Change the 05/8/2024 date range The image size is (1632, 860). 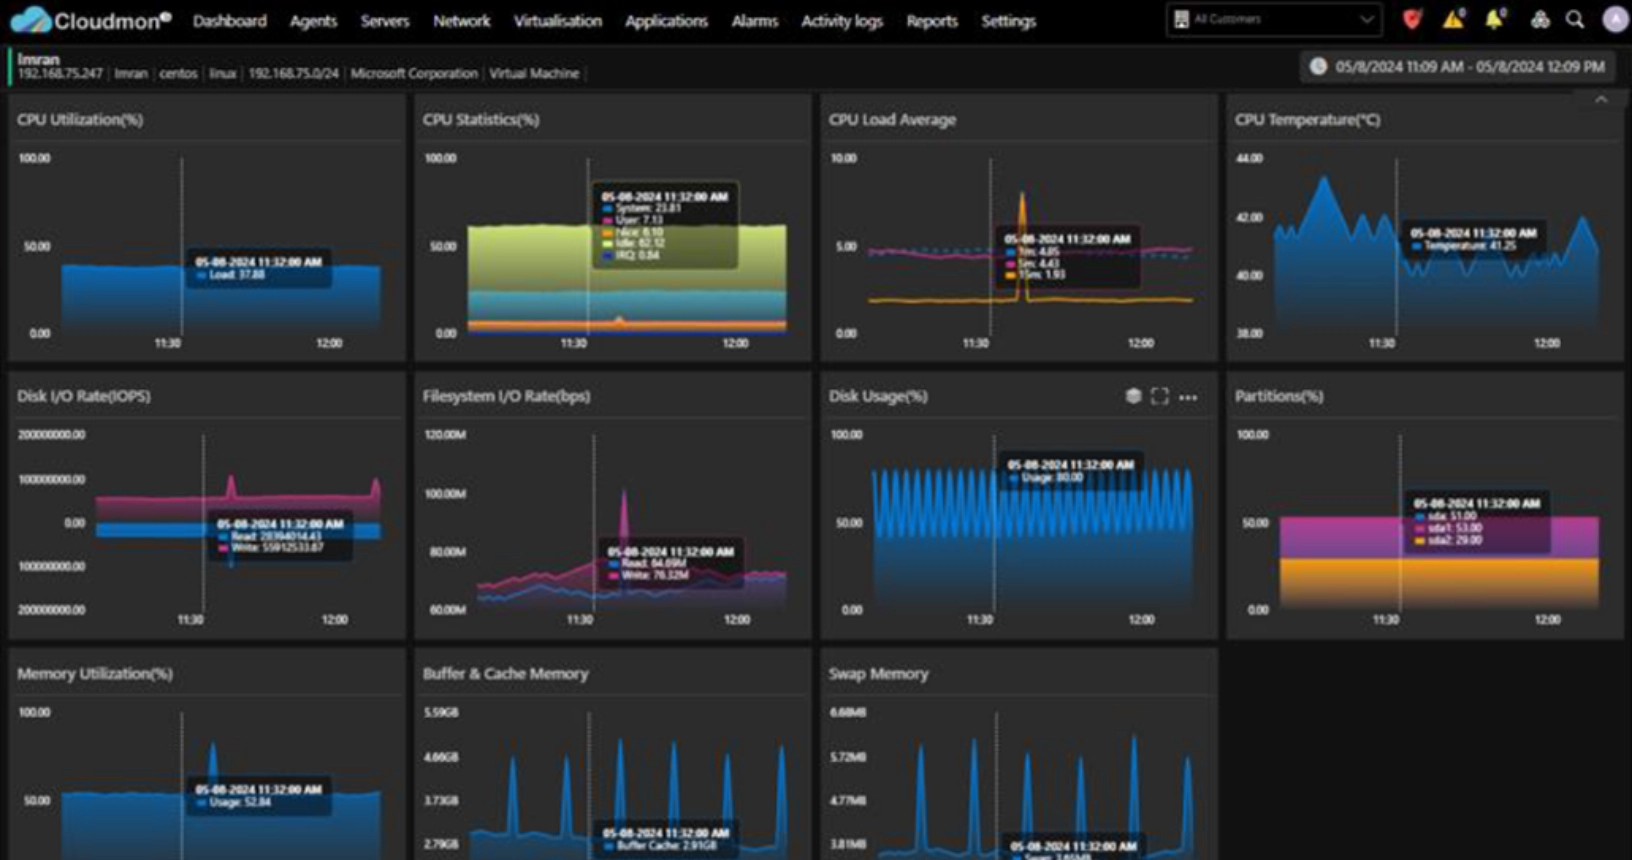point(1459,66)
